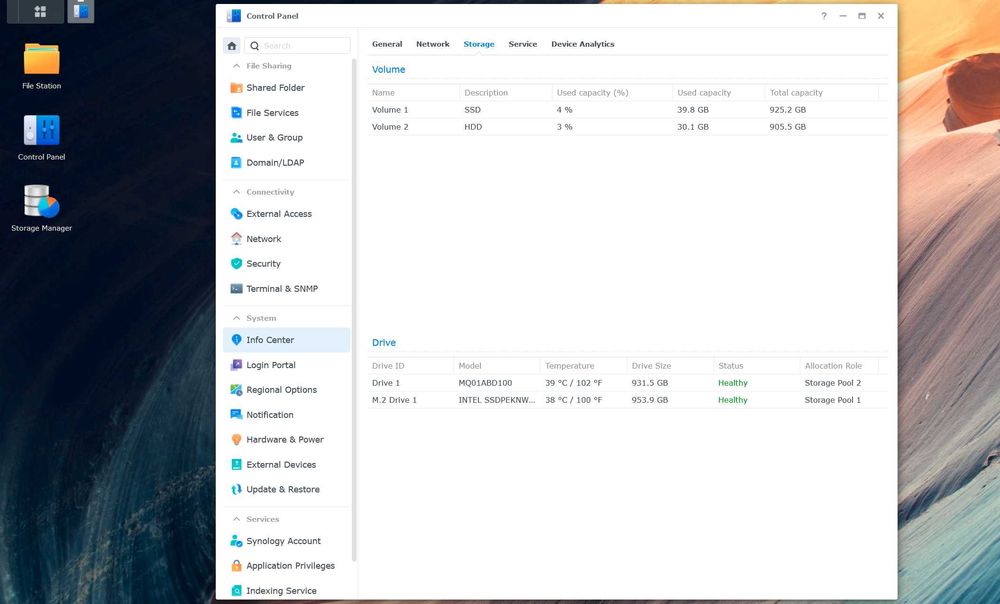1000x604 pixels.
Task: Open File Services icon
Action: coord(236,113)
